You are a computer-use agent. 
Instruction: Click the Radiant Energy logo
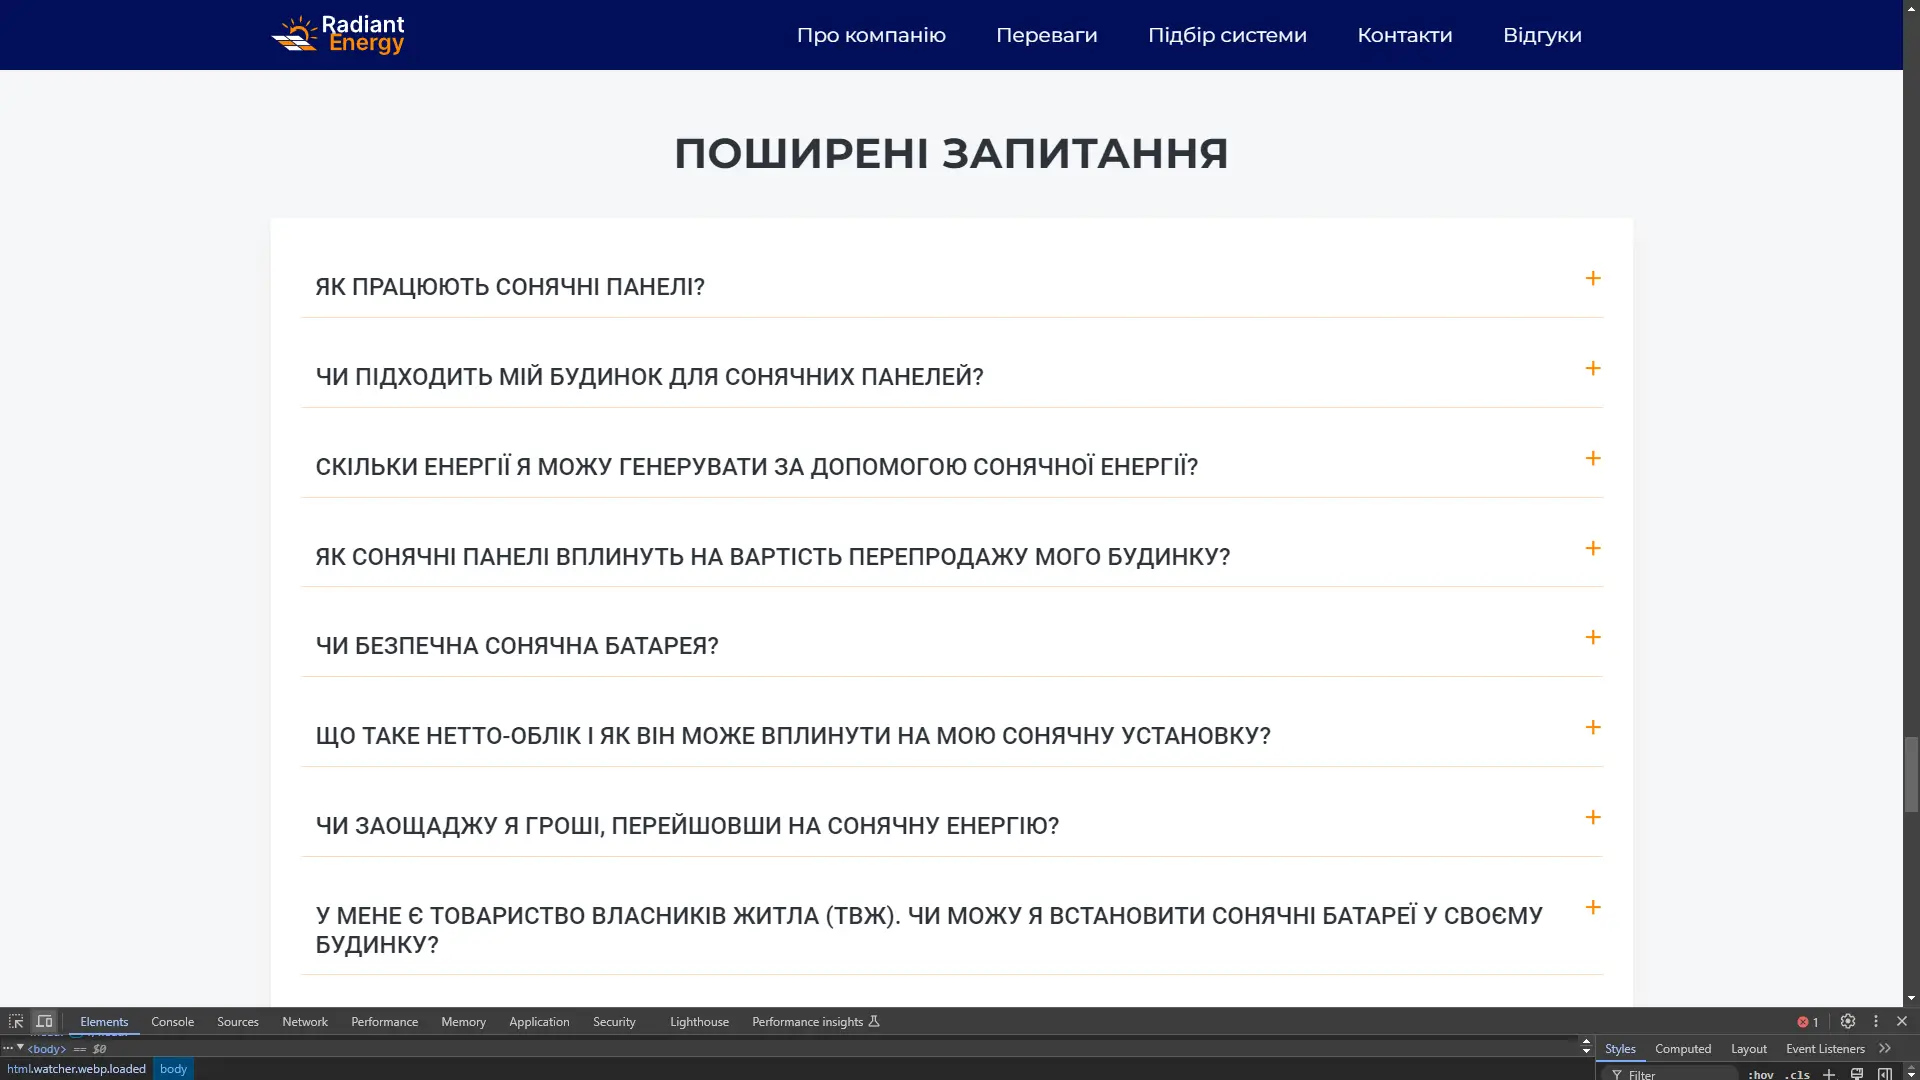[x=338, y=34]
